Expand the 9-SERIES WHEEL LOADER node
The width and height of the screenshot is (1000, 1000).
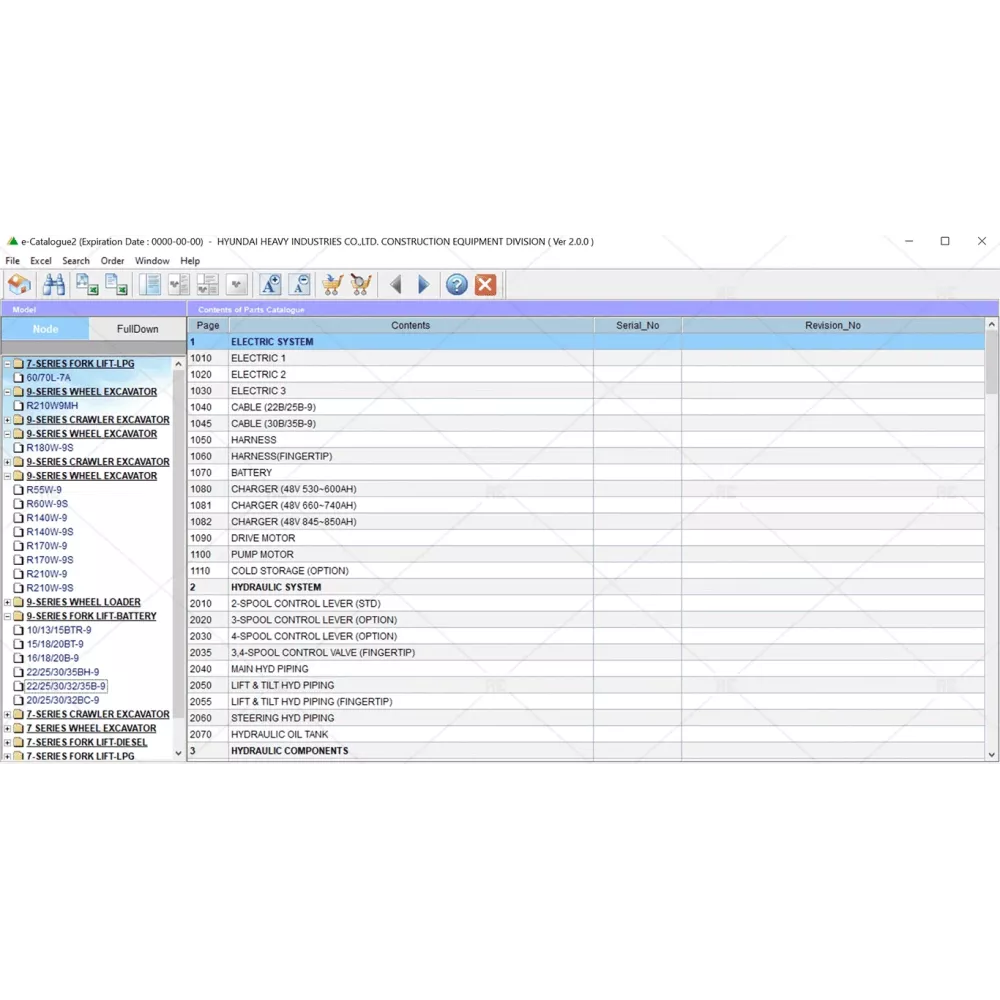point(7,602)
